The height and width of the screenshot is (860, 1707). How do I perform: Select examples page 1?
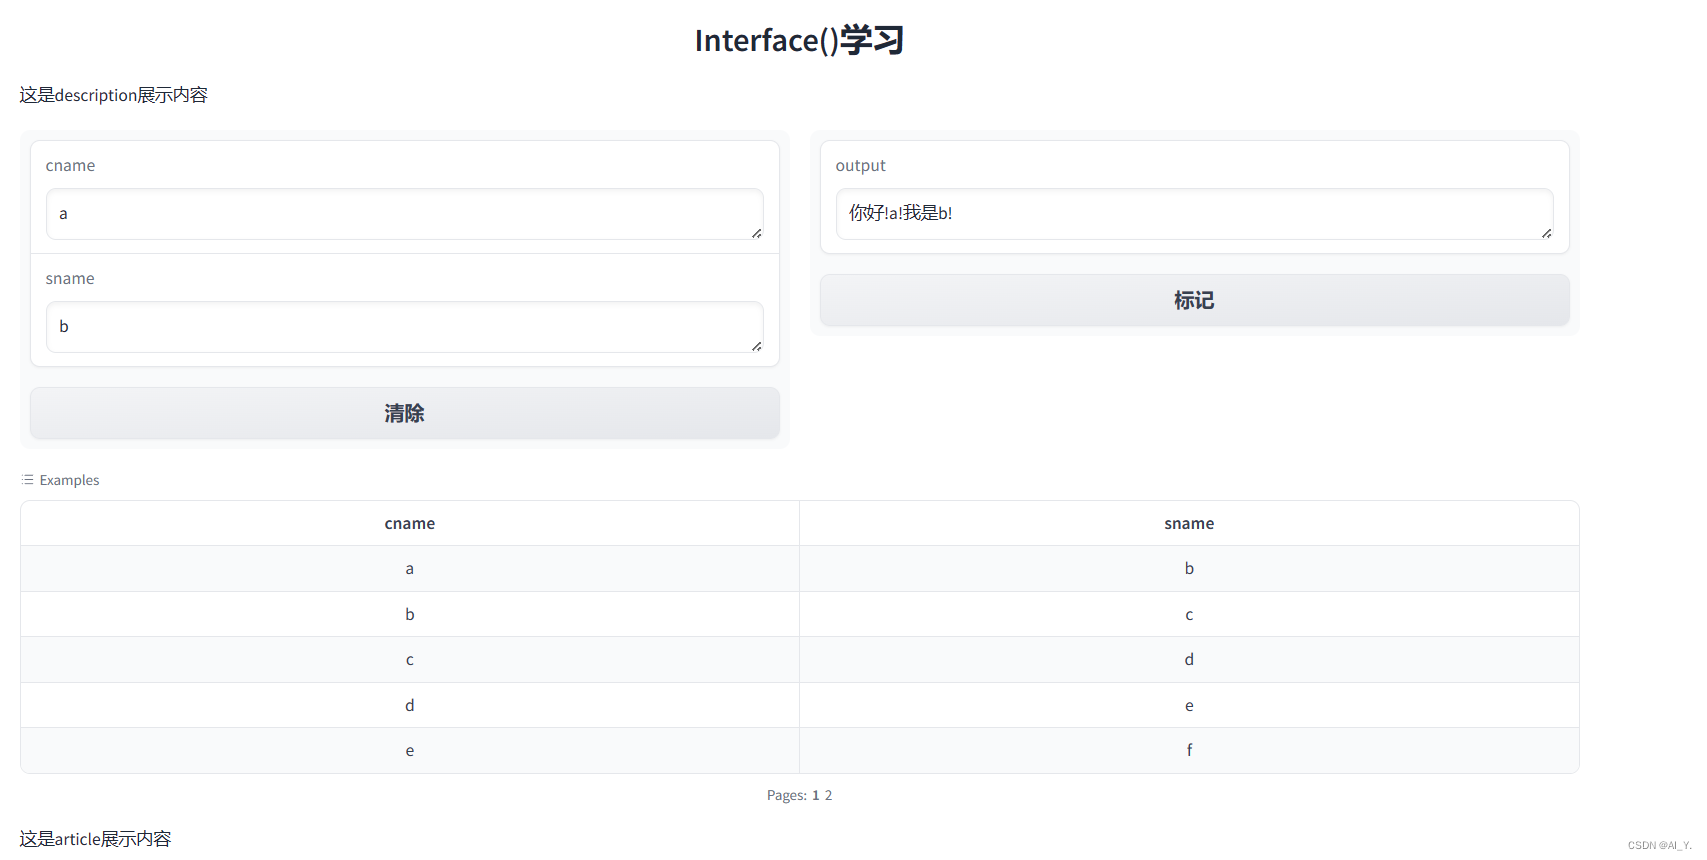point(815,795)
